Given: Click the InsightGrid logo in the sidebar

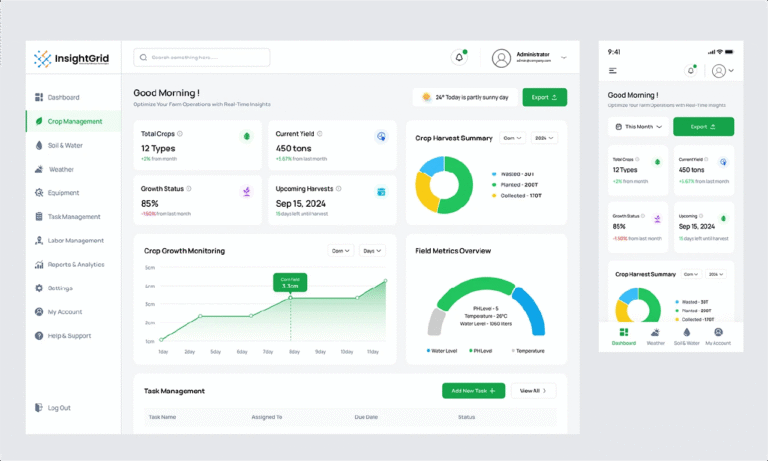Looking at the screenshot, I should [x=70, y=59].
